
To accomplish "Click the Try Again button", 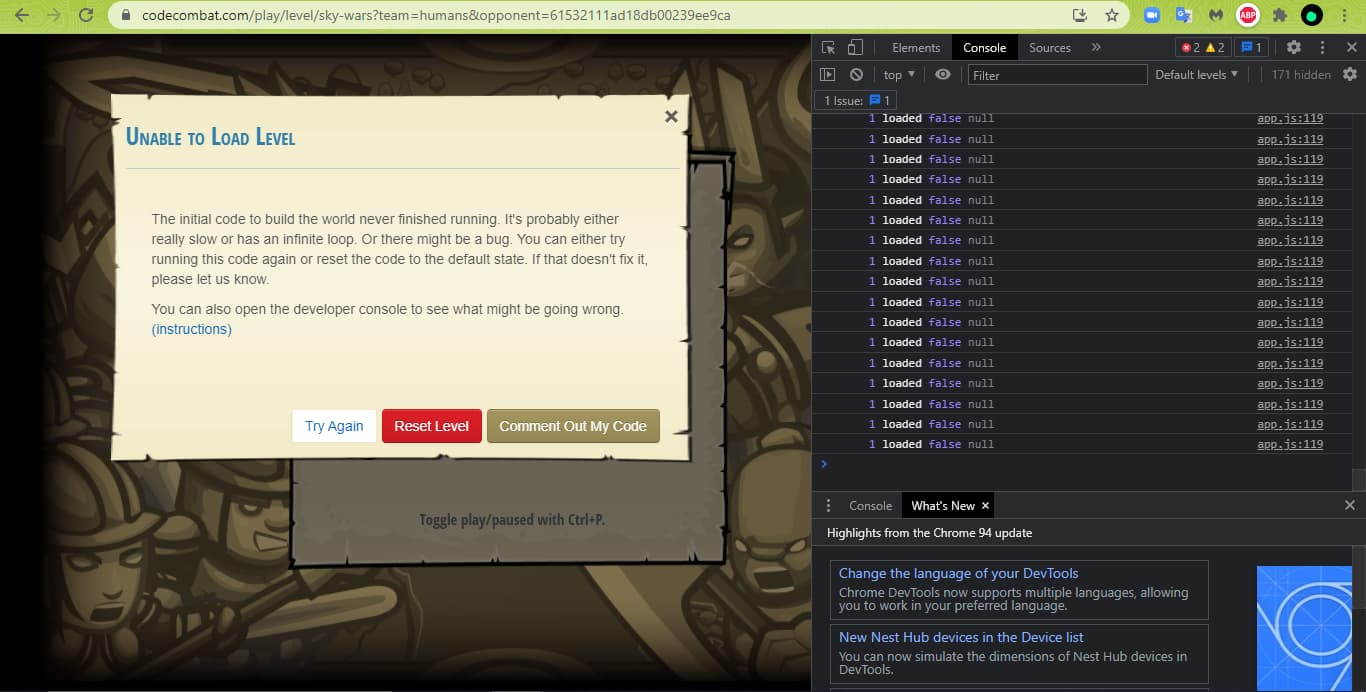I will [334, 426].
